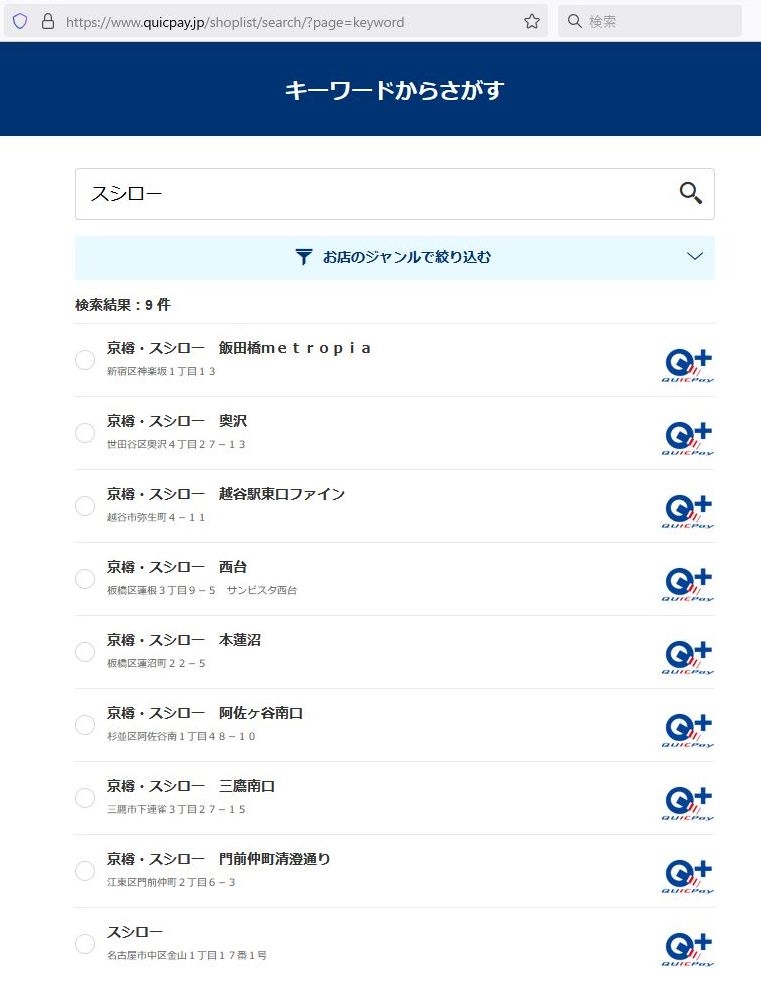Open the お店のジャンルで絞り込む filter label
The width and height of the screenshot is (761, 993).
tap(406, 257)
